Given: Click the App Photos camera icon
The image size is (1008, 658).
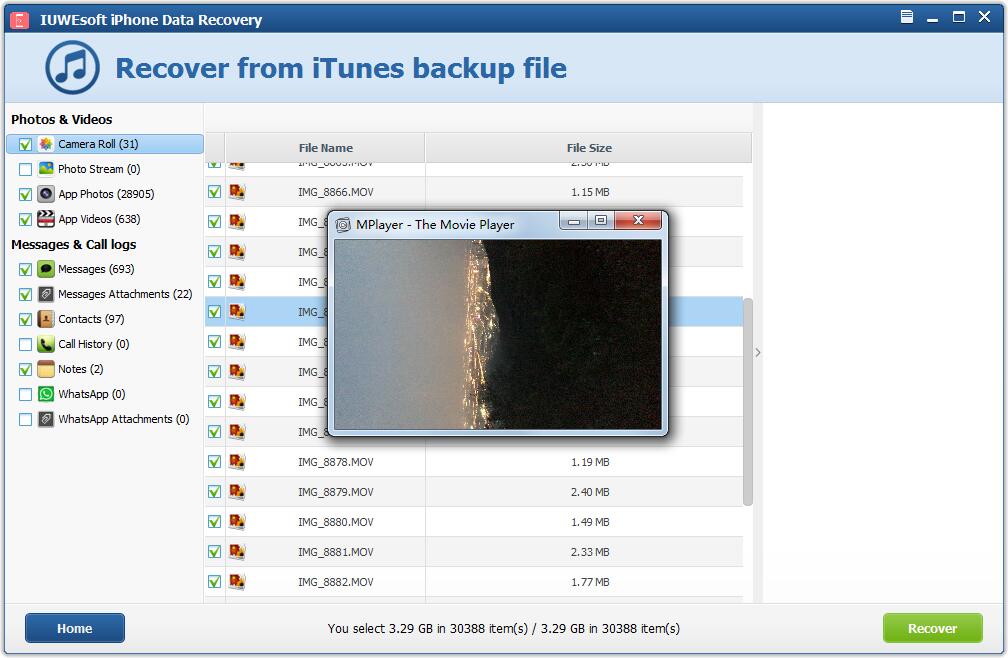Looking at the screenshot, I should tap(46, 194).
